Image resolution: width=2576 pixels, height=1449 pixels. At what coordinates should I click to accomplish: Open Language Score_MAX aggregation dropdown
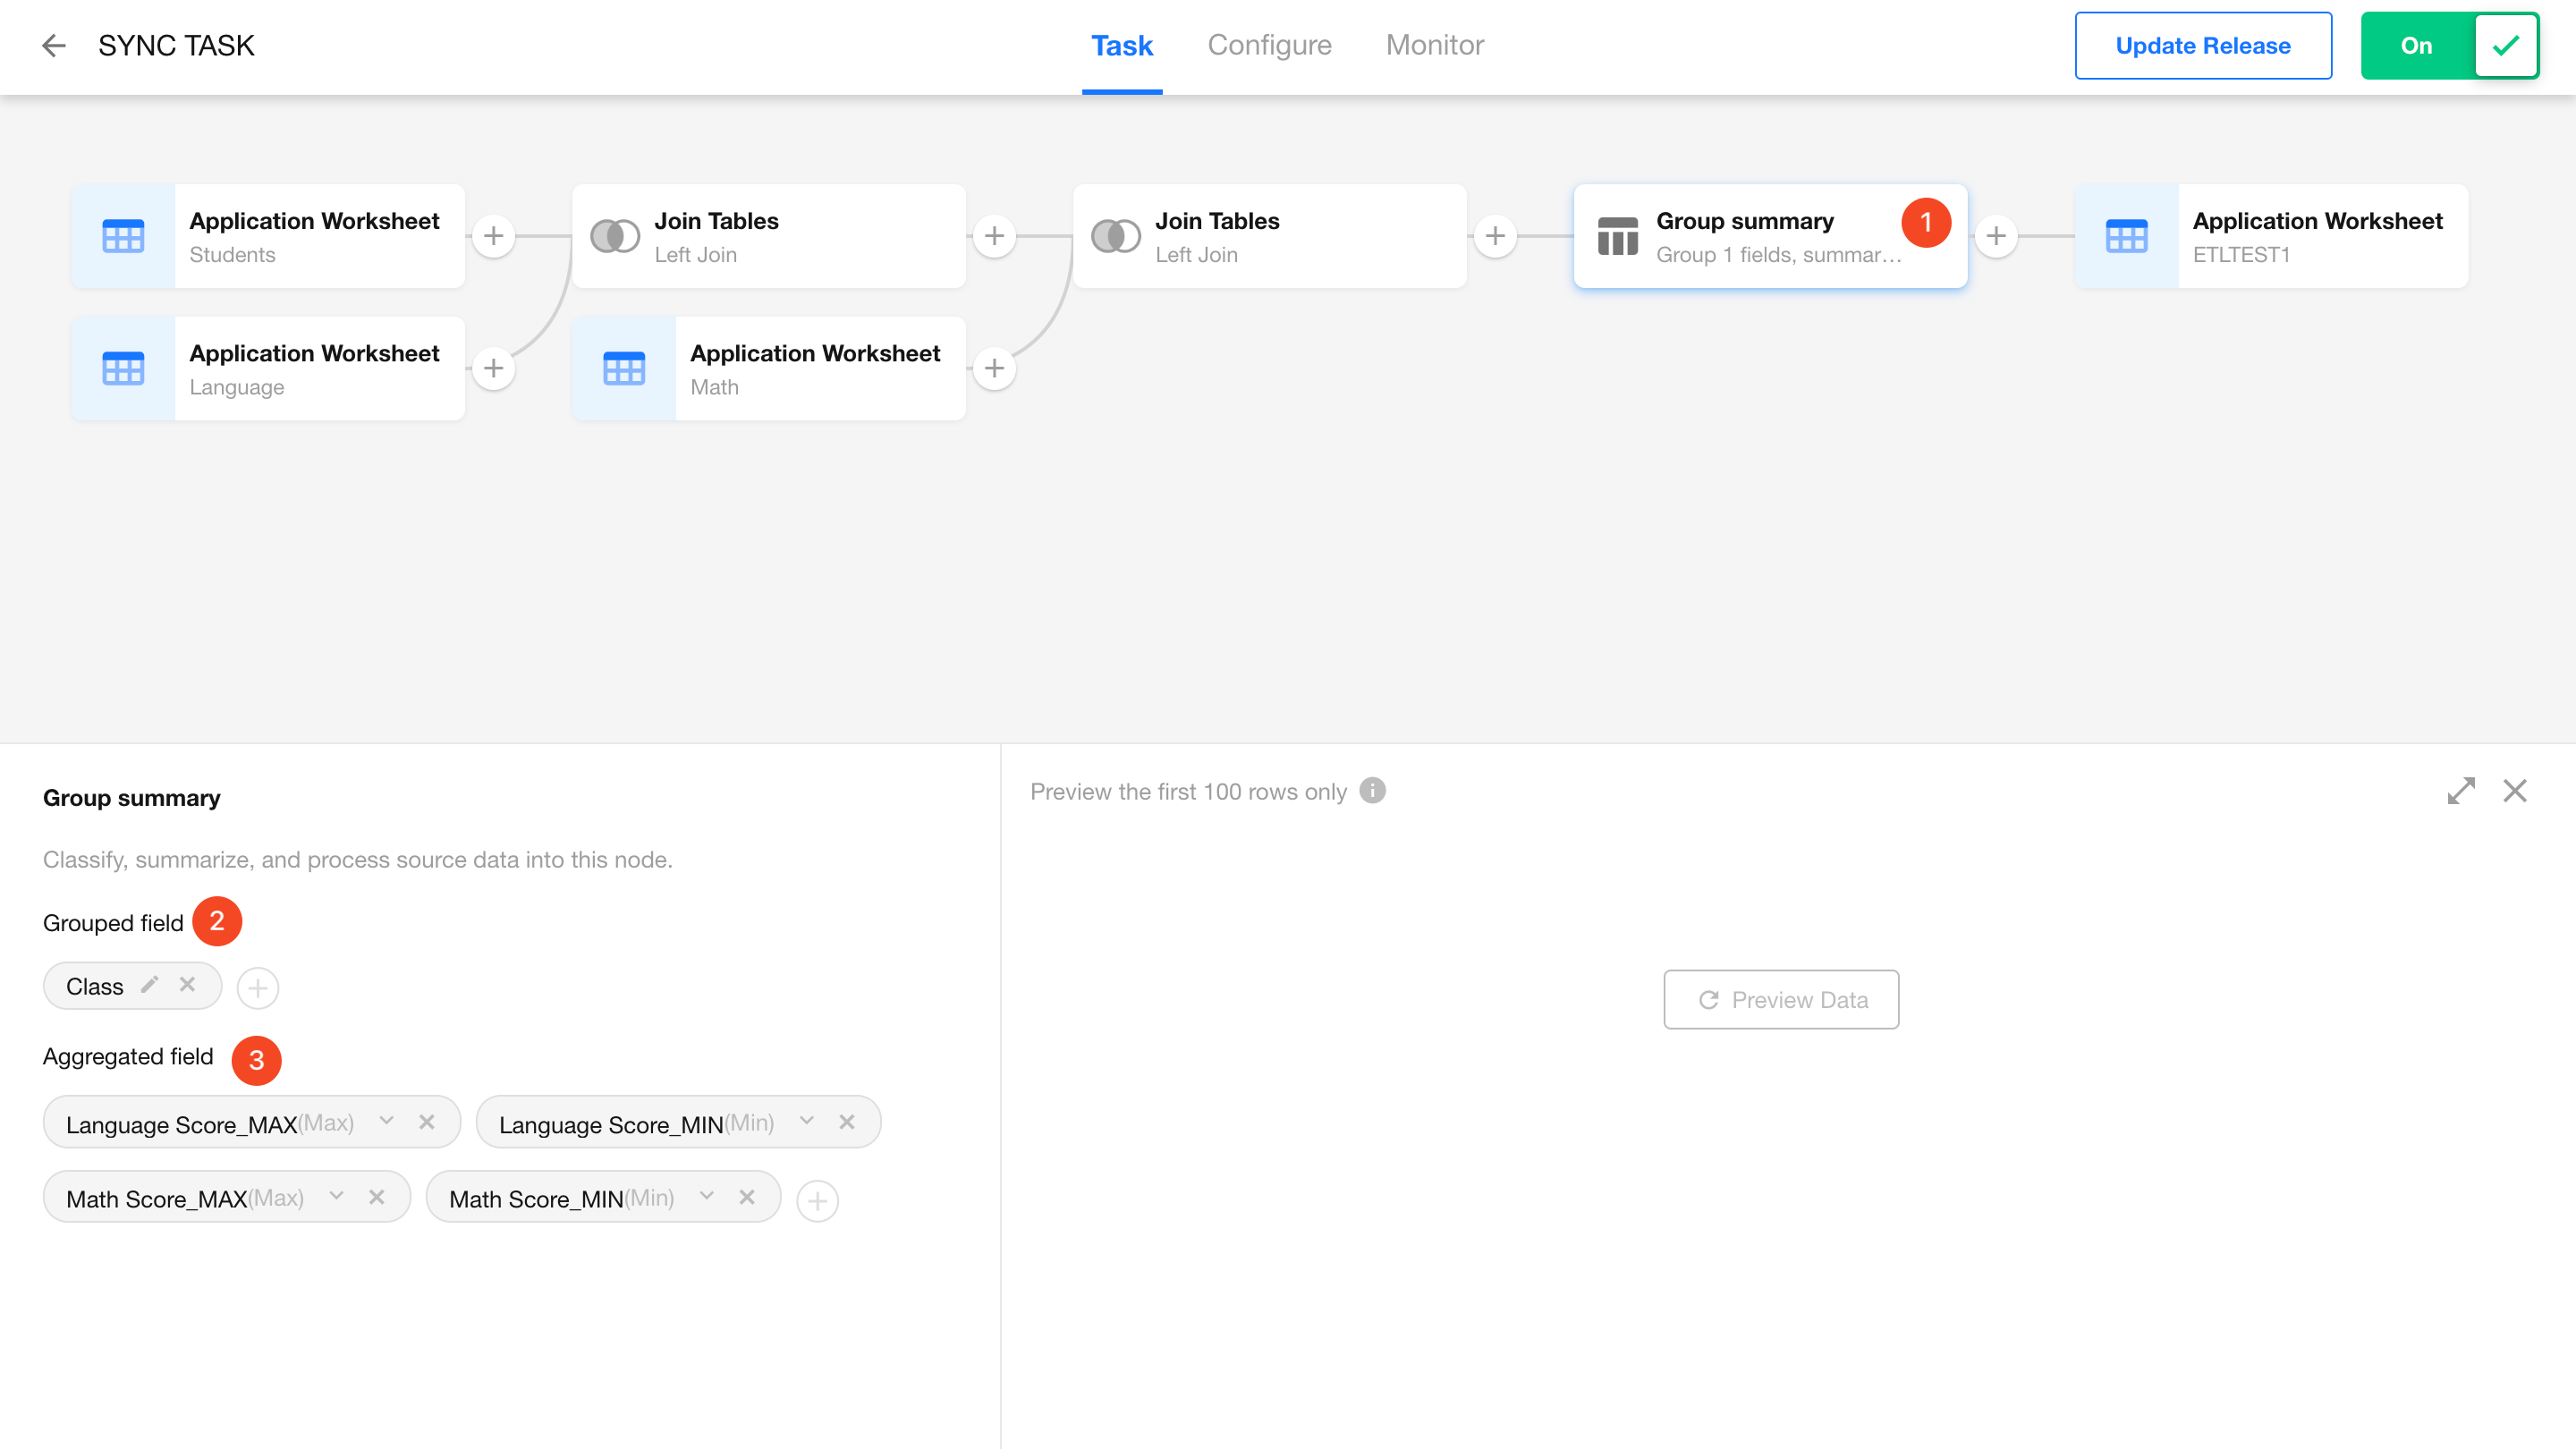[387, 1122]
